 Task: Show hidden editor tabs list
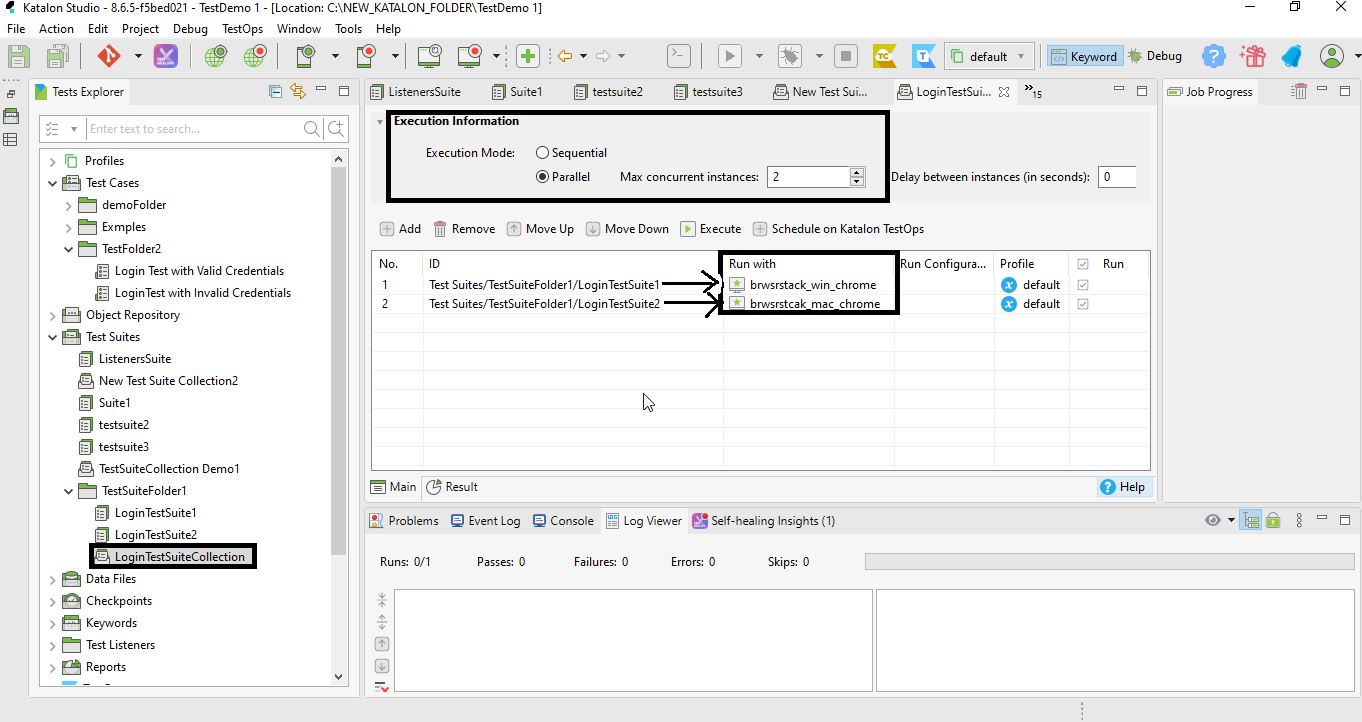1033,92
